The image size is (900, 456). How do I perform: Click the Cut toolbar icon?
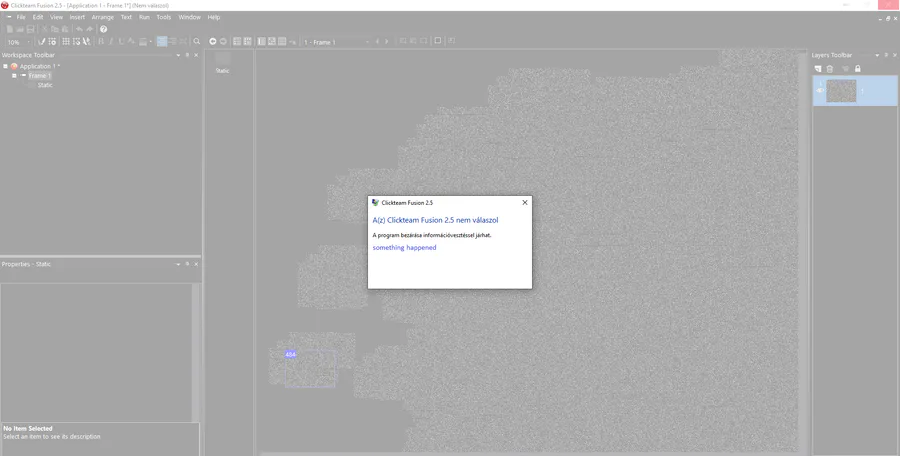(x=44, y=29)
